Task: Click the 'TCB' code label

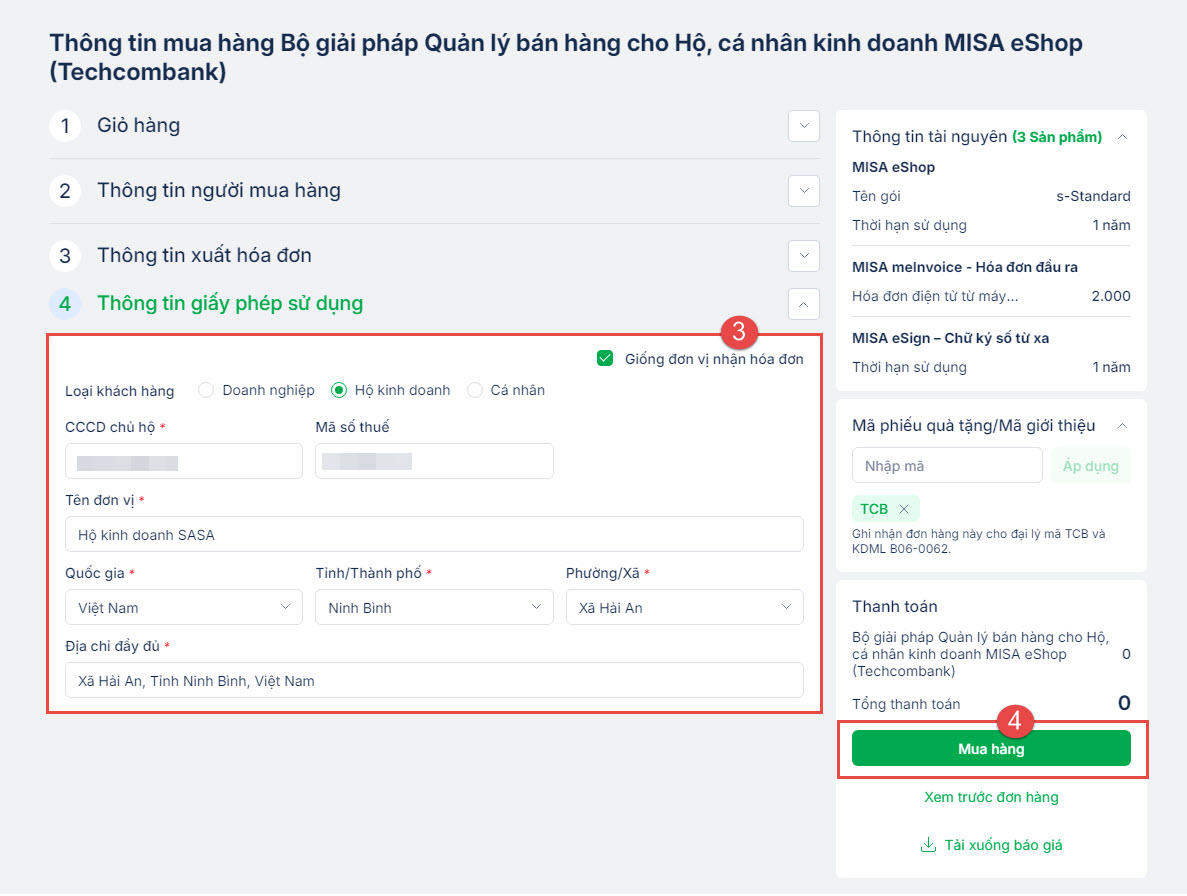Action: click(x=874, y=509)
